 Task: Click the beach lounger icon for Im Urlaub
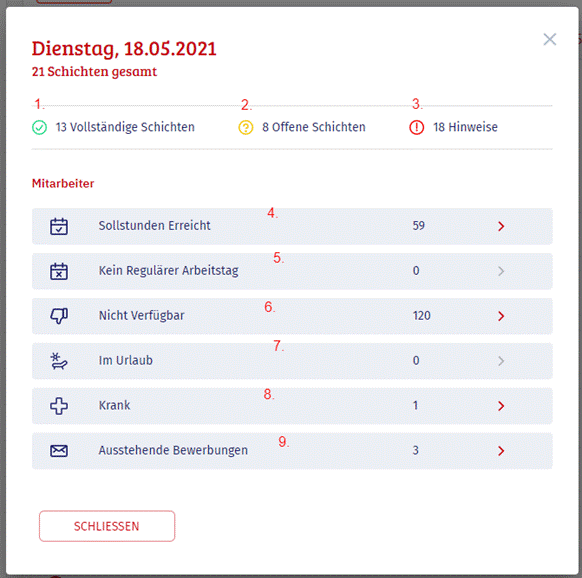click(x=59, y=361)
